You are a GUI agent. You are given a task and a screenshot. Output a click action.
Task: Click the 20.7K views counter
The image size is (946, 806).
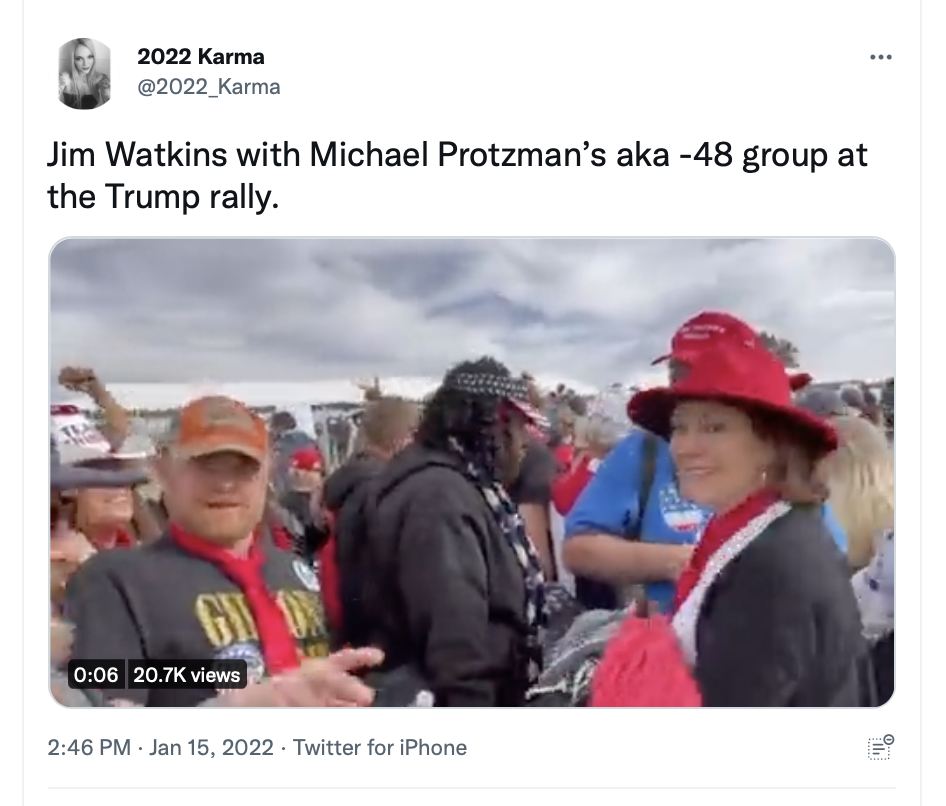186,674
